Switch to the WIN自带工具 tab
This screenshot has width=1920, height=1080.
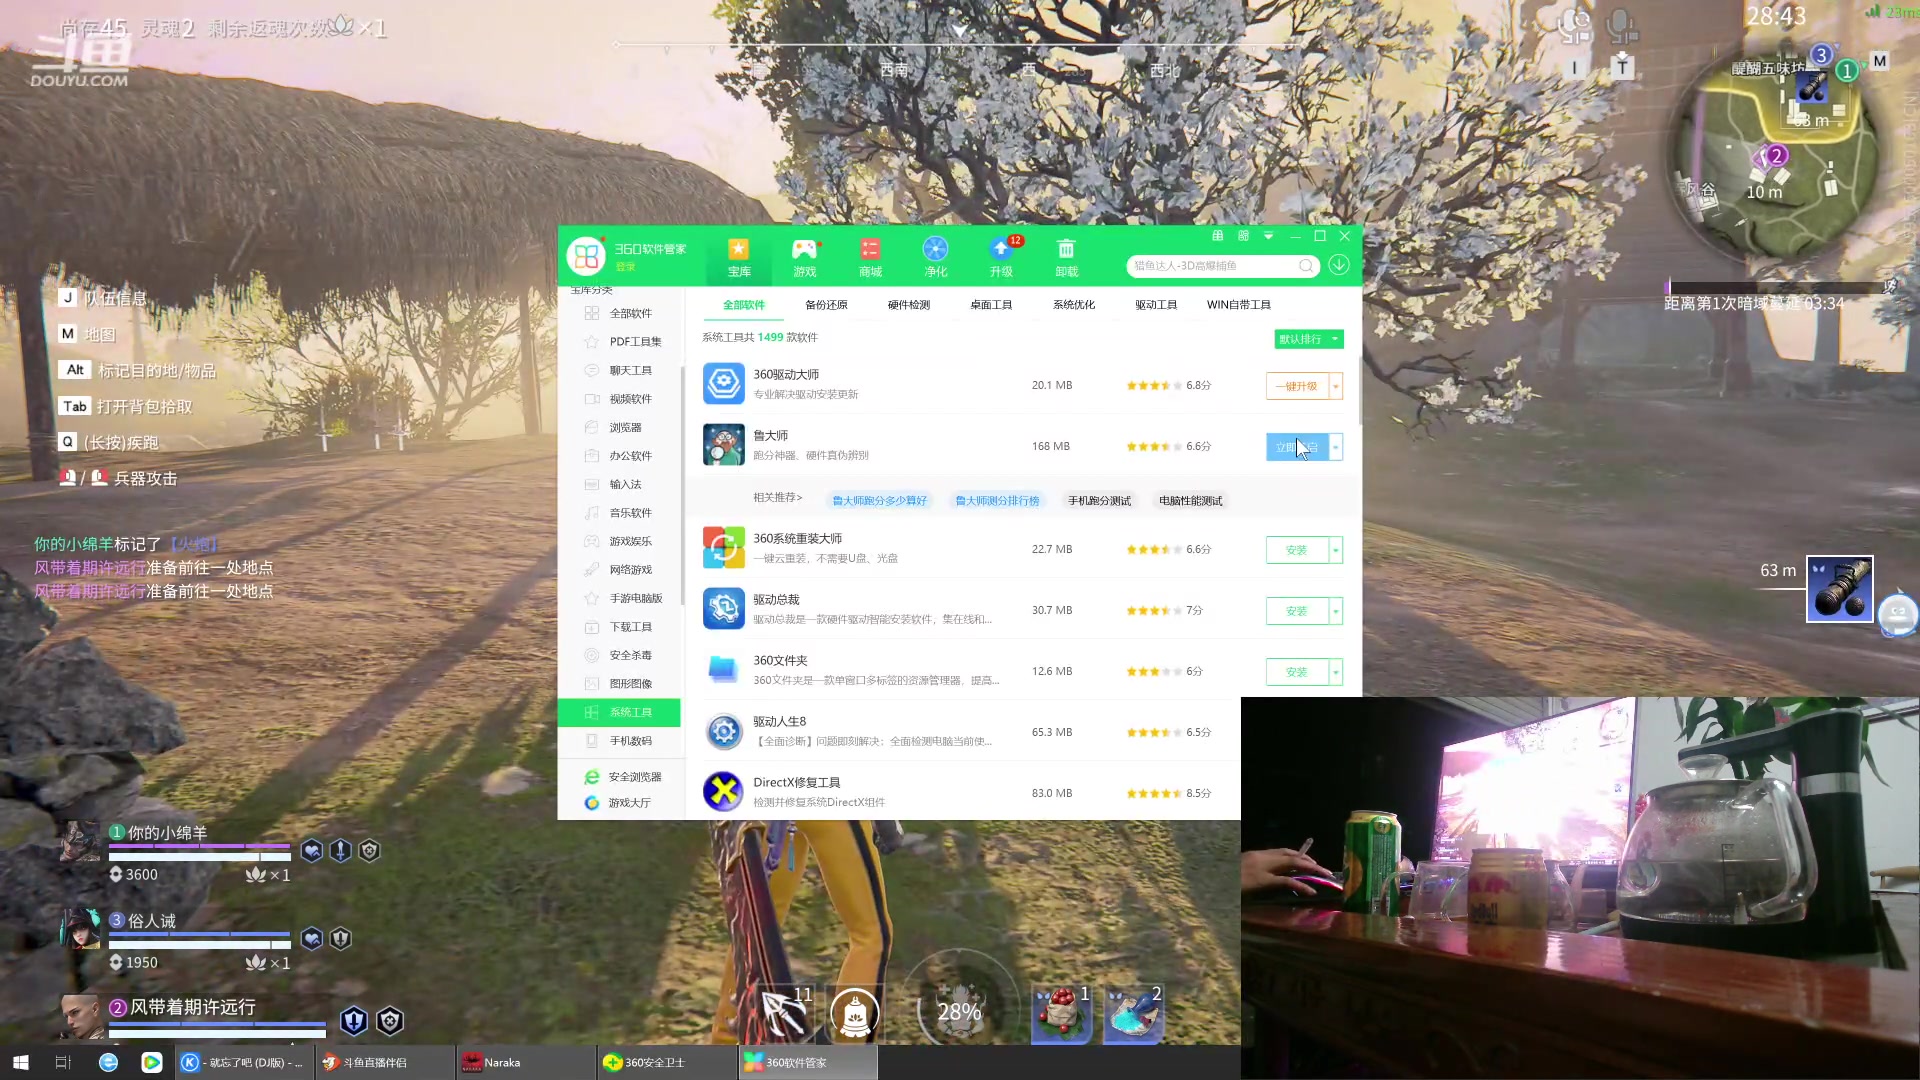point(1239,305)
